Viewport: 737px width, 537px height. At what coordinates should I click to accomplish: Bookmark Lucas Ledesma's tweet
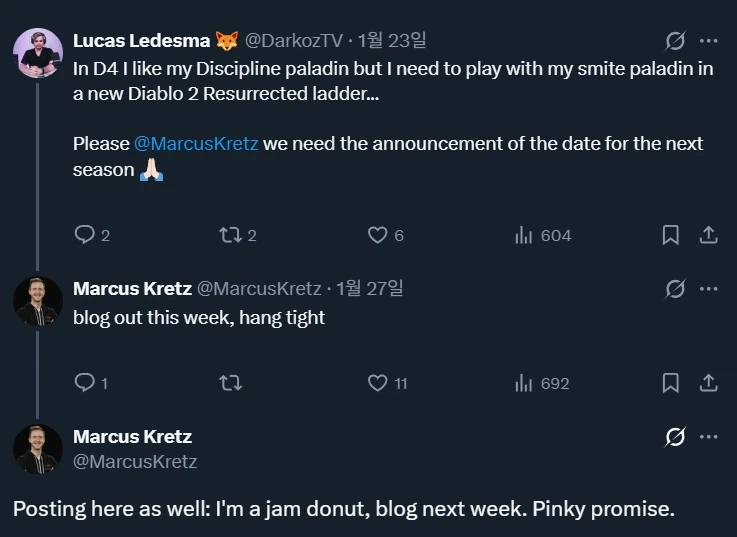[671, 235]
